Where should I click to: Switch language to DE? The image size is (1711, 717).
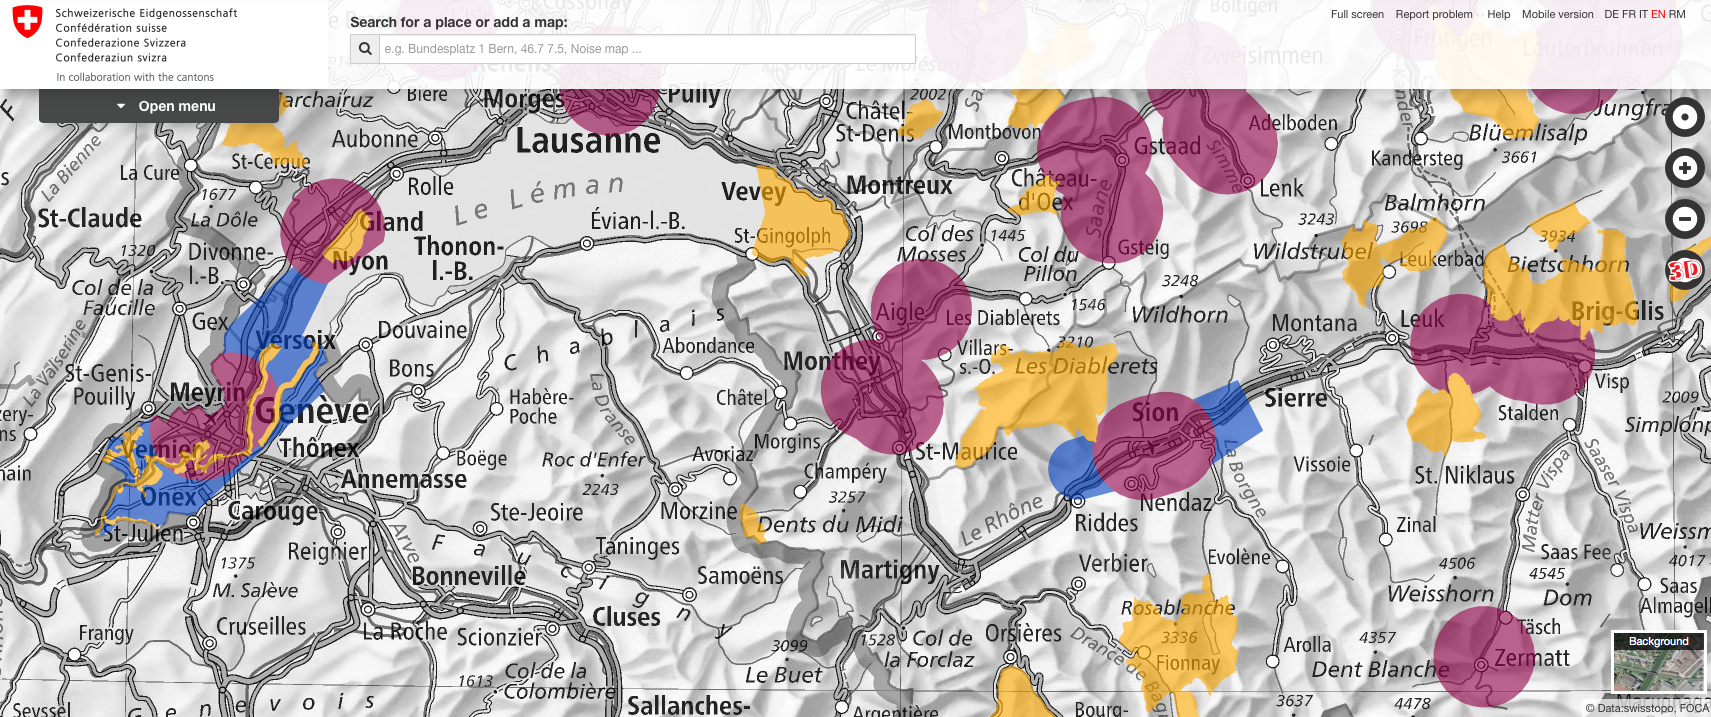[x=1611, y=14]
